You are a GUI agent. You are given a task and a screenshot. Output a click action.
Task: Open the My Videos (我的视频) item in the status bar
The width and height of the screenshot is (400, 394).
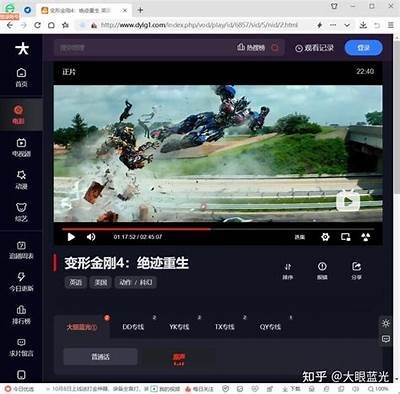point(165,389)
